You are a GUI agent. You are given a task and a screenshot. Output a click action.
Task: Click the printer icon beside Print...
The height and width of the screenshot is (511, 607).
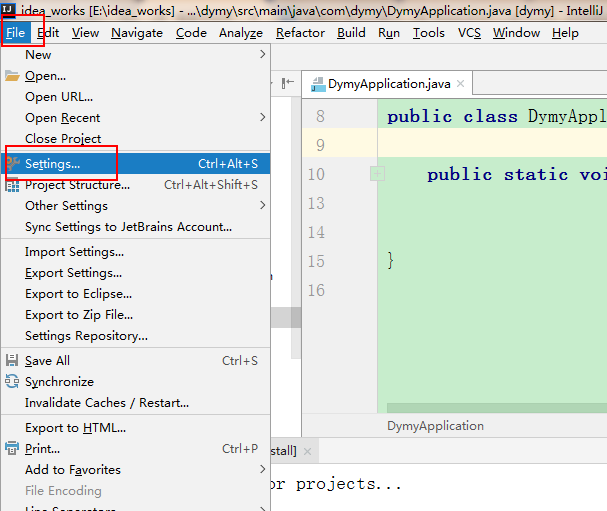point(12,448)
